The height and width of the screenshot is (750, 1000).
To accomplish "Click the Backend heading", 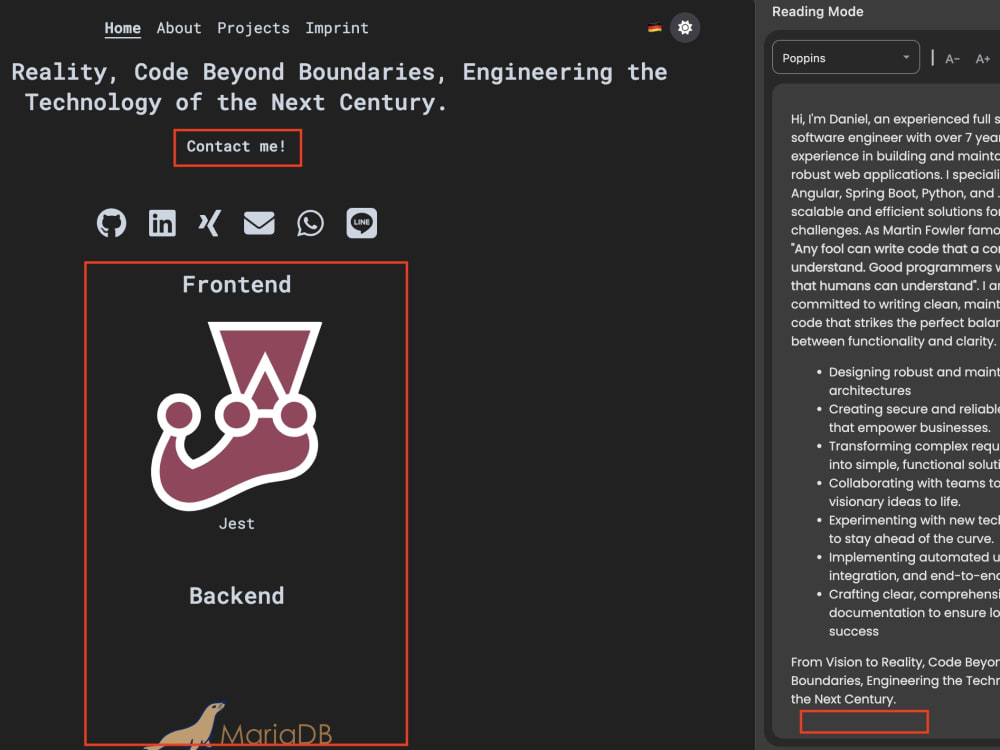I will 237,596.
